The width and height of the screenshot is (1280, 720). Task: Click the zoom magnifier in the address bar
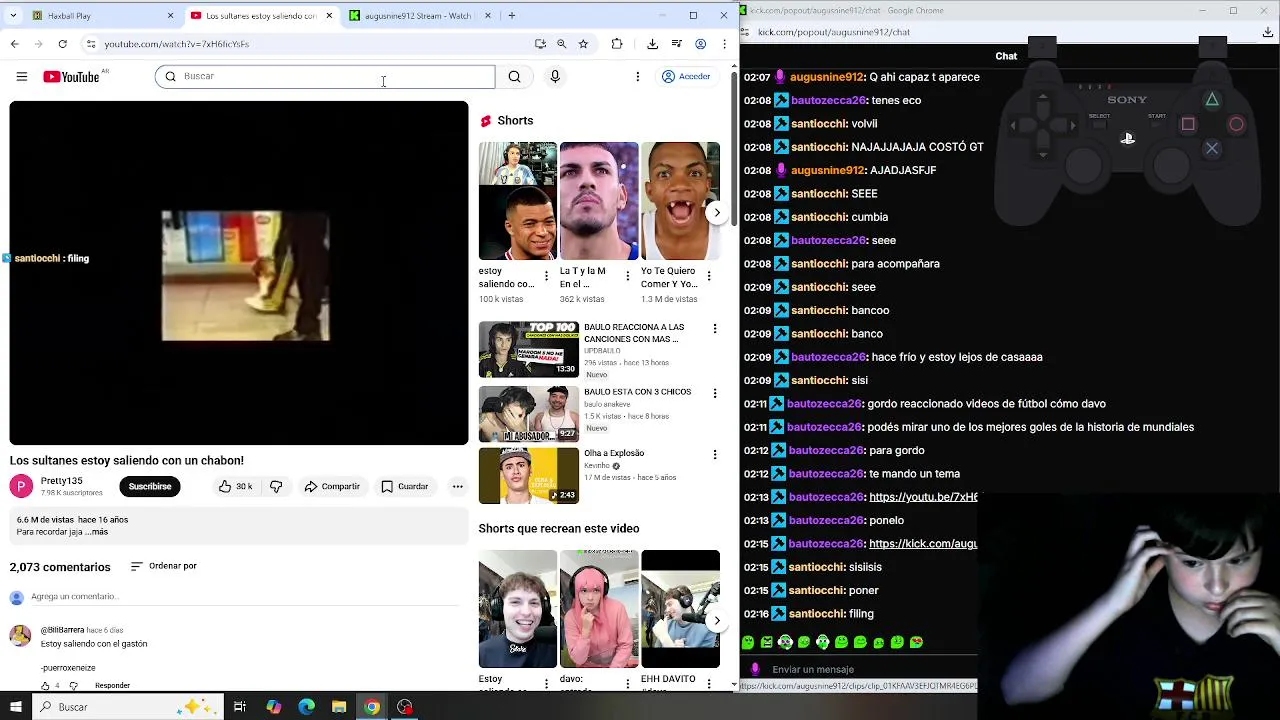tap(561, 44)
